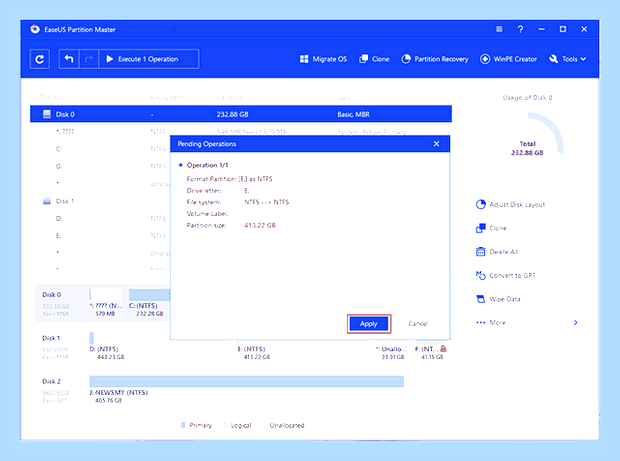Click Adjust Disk Layout in the side panel

(510, 204)
